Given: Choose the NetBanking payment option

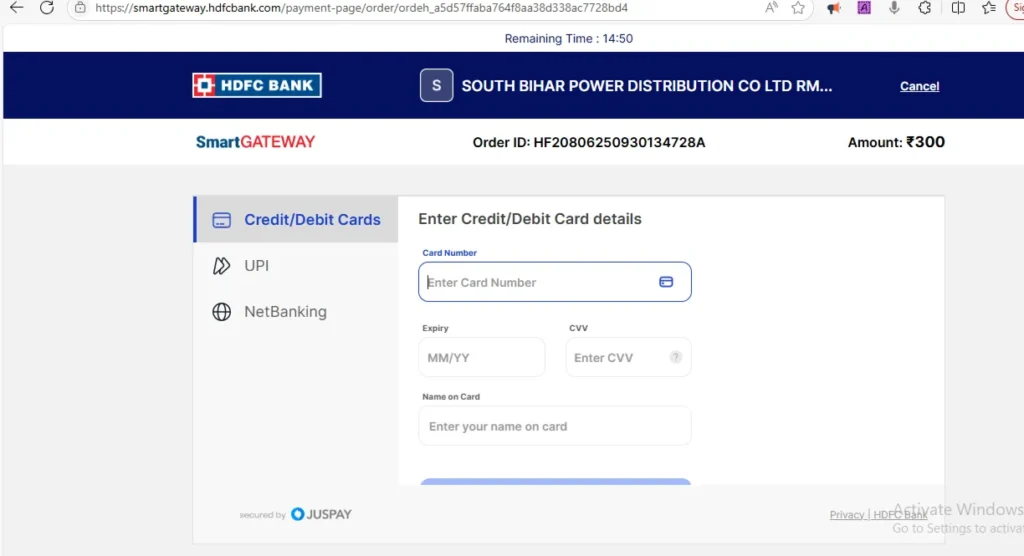Looking at the screenshot, I should [296, 312].
